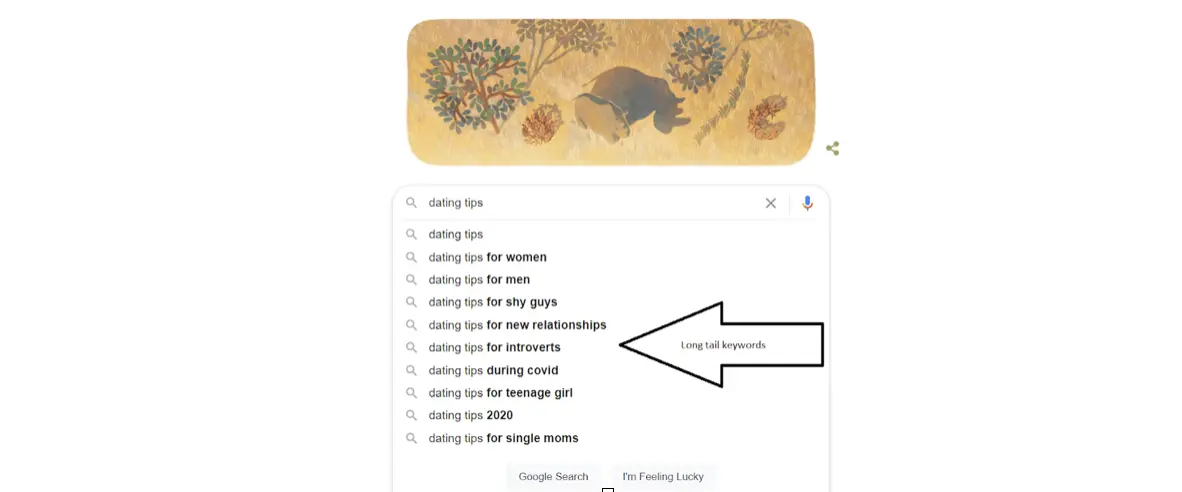The image size is (1182, 492).
Task: Select 'dating tips for introverts' suggestion
Action: 494,348
